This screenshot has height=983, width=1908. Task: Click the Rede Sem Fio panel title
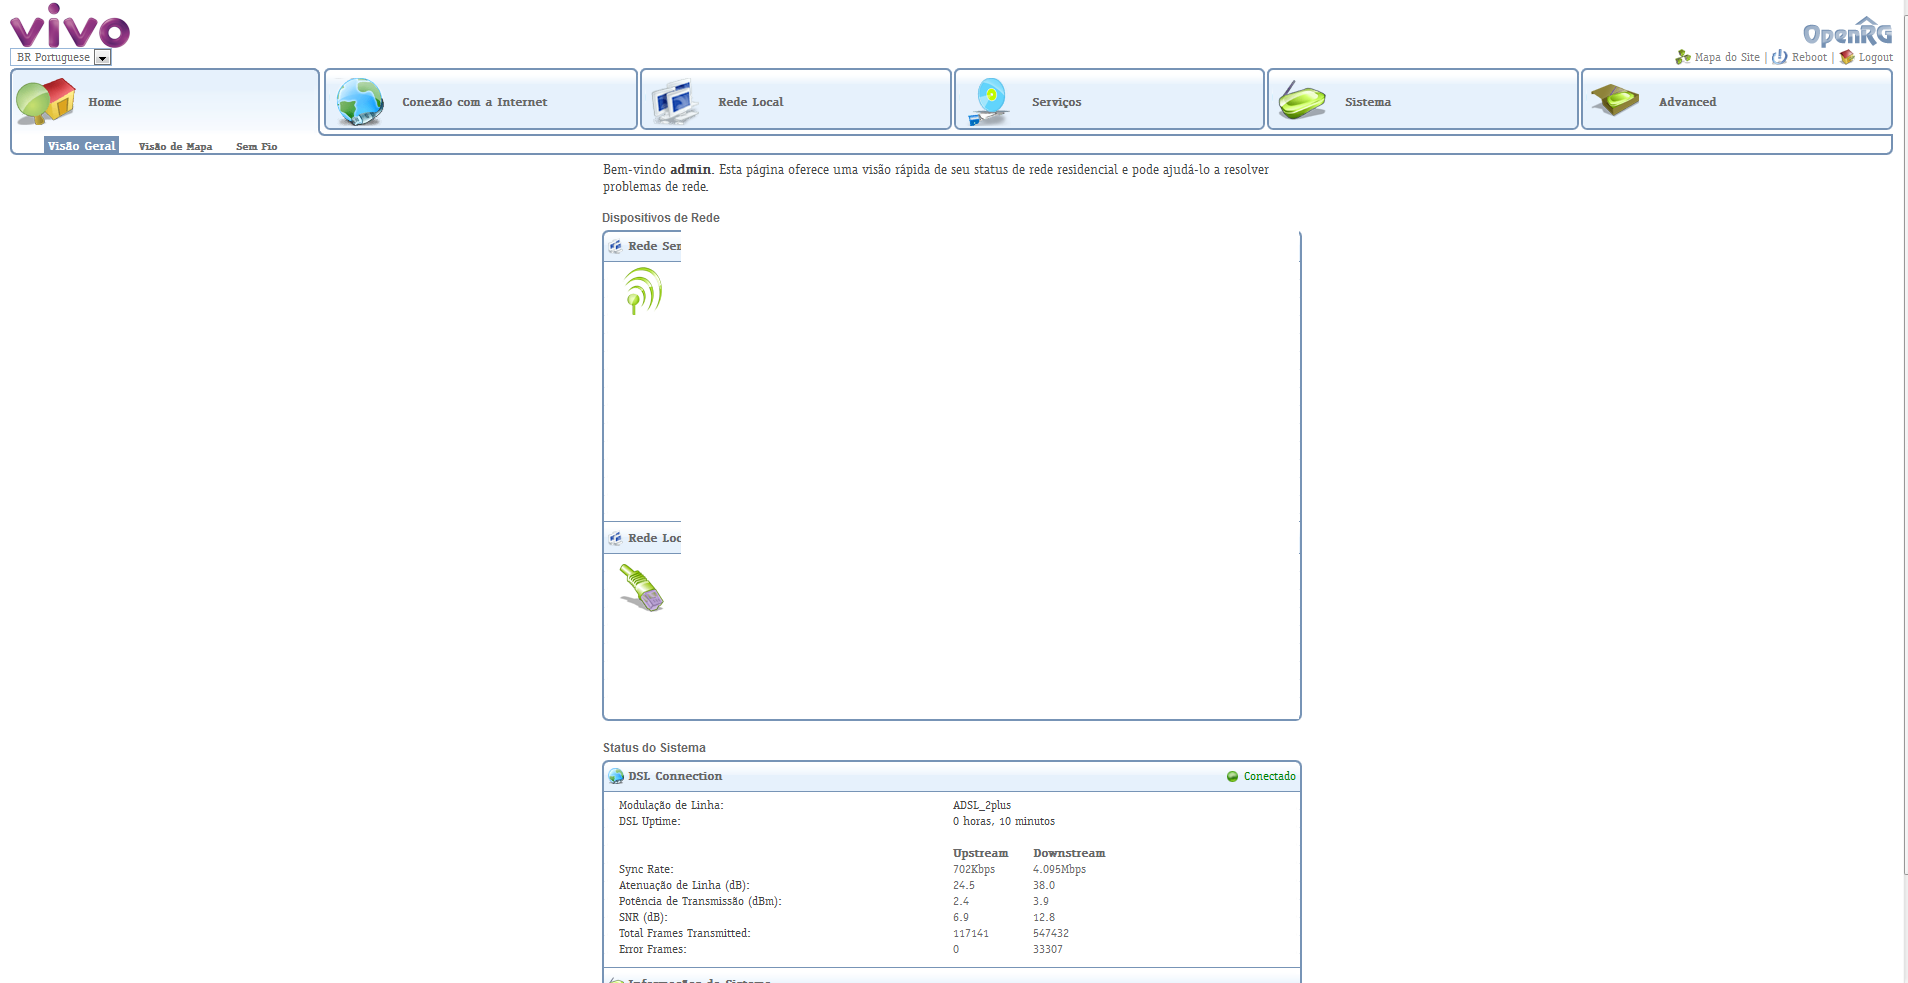(x=654, y=246)
